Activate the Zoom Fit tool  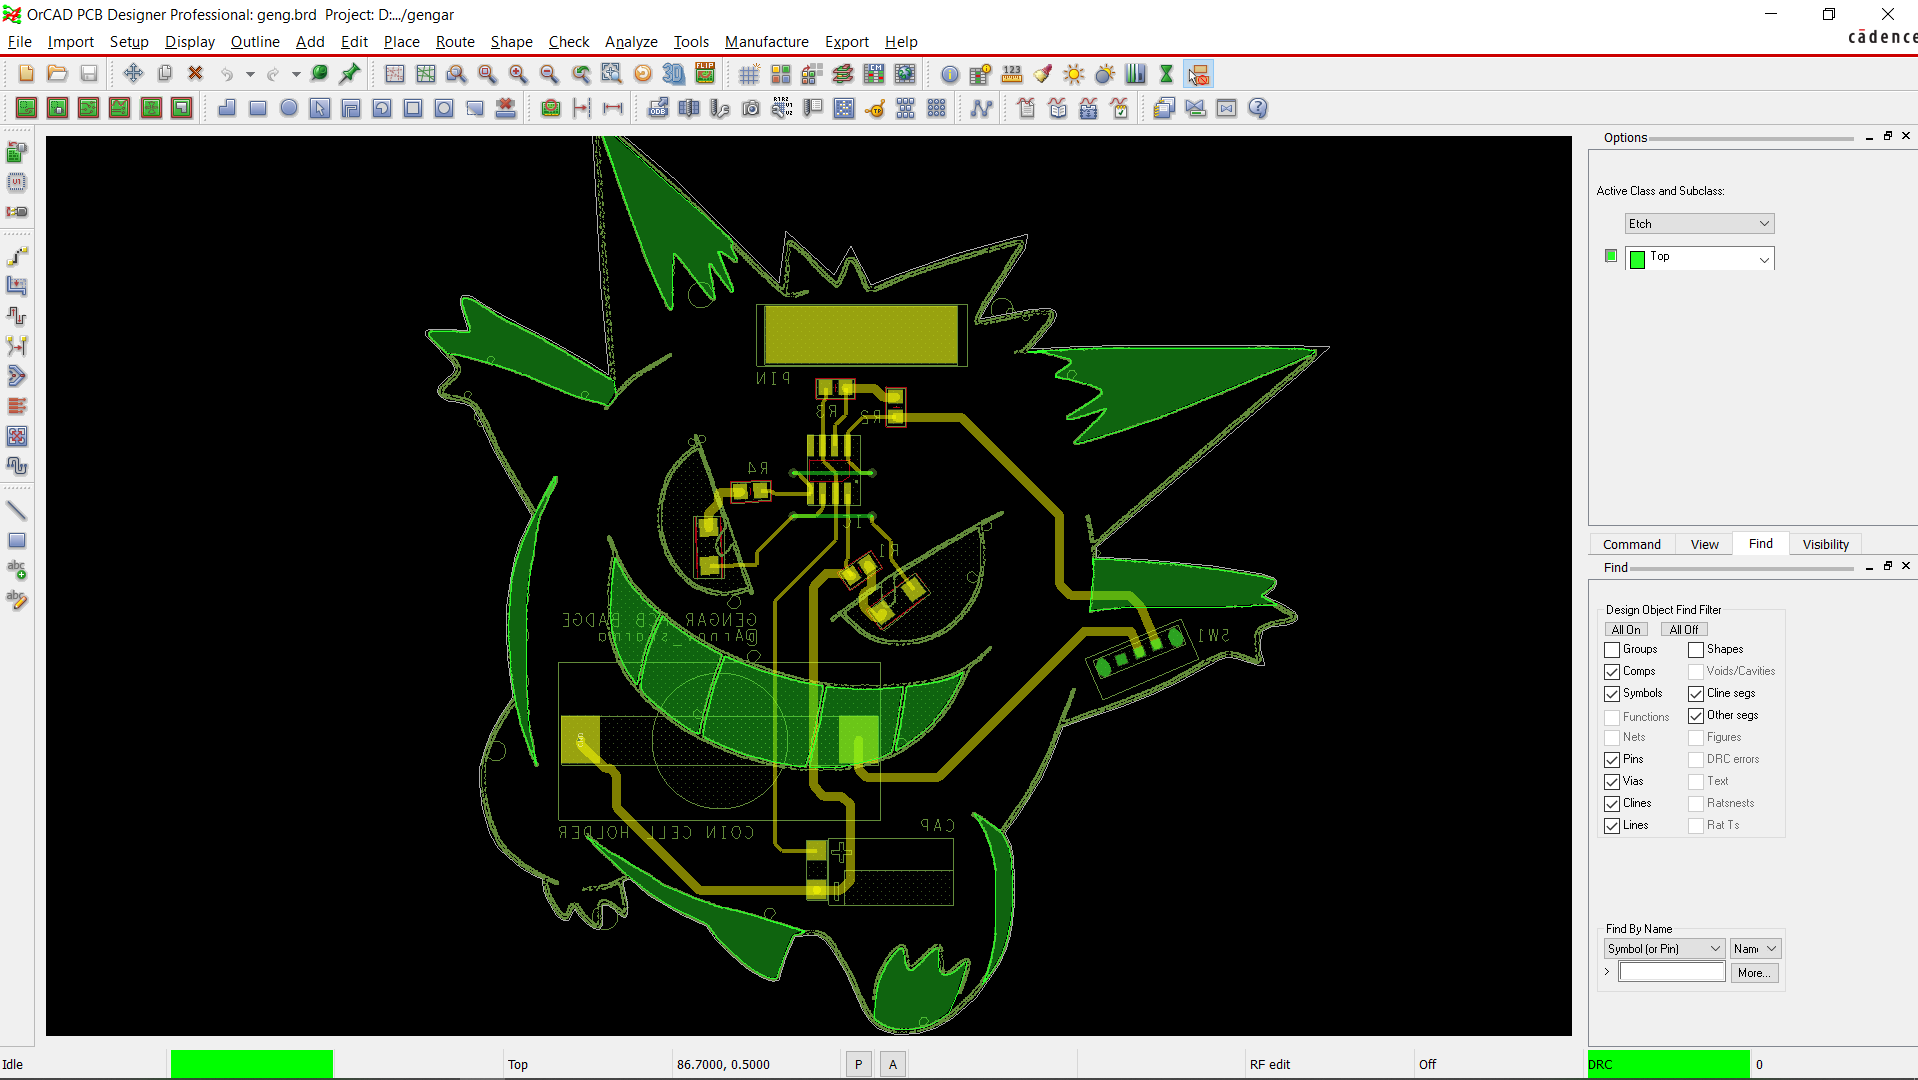pos(488,74)
